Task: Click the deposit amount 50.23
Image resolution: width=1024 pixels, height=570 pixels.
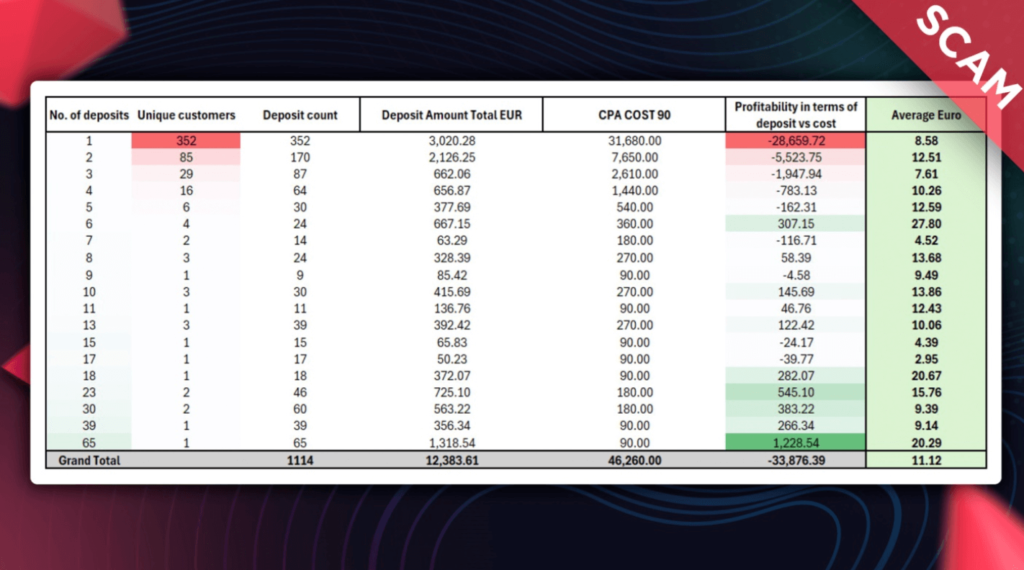Action: tap(452, 359)
